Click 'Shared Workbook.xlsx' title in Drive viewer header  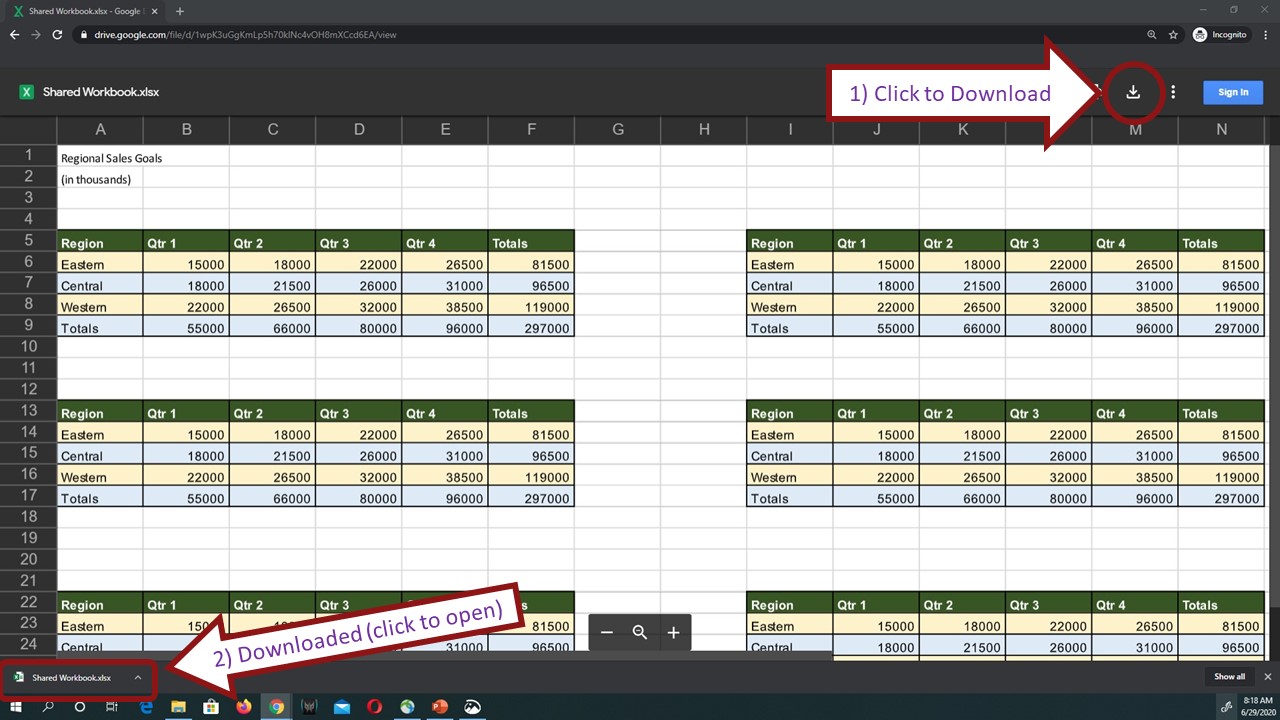pyautogui.click(x=101, y=92)
